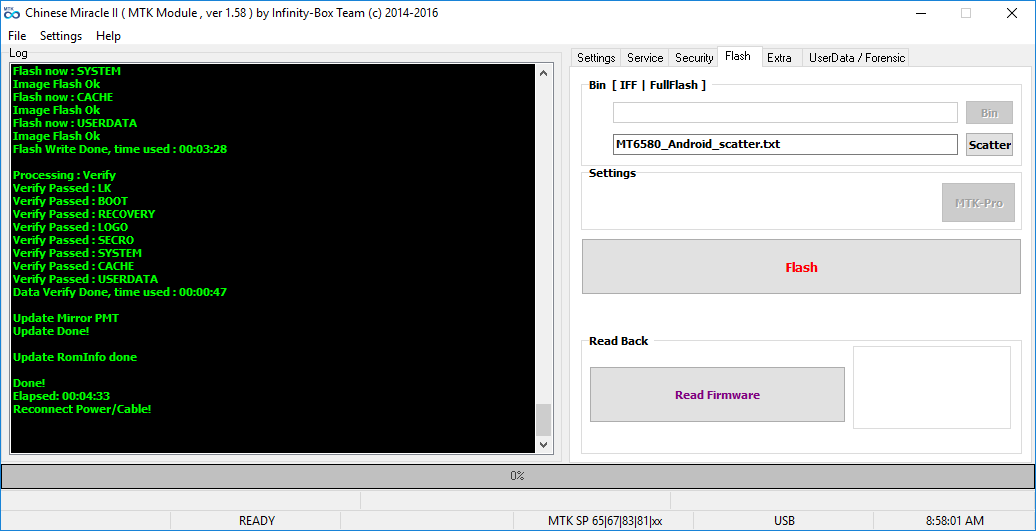Start flashing with the red Flash button
The height and width of the screenshot is (531, 1036).
tap(801, 267)
